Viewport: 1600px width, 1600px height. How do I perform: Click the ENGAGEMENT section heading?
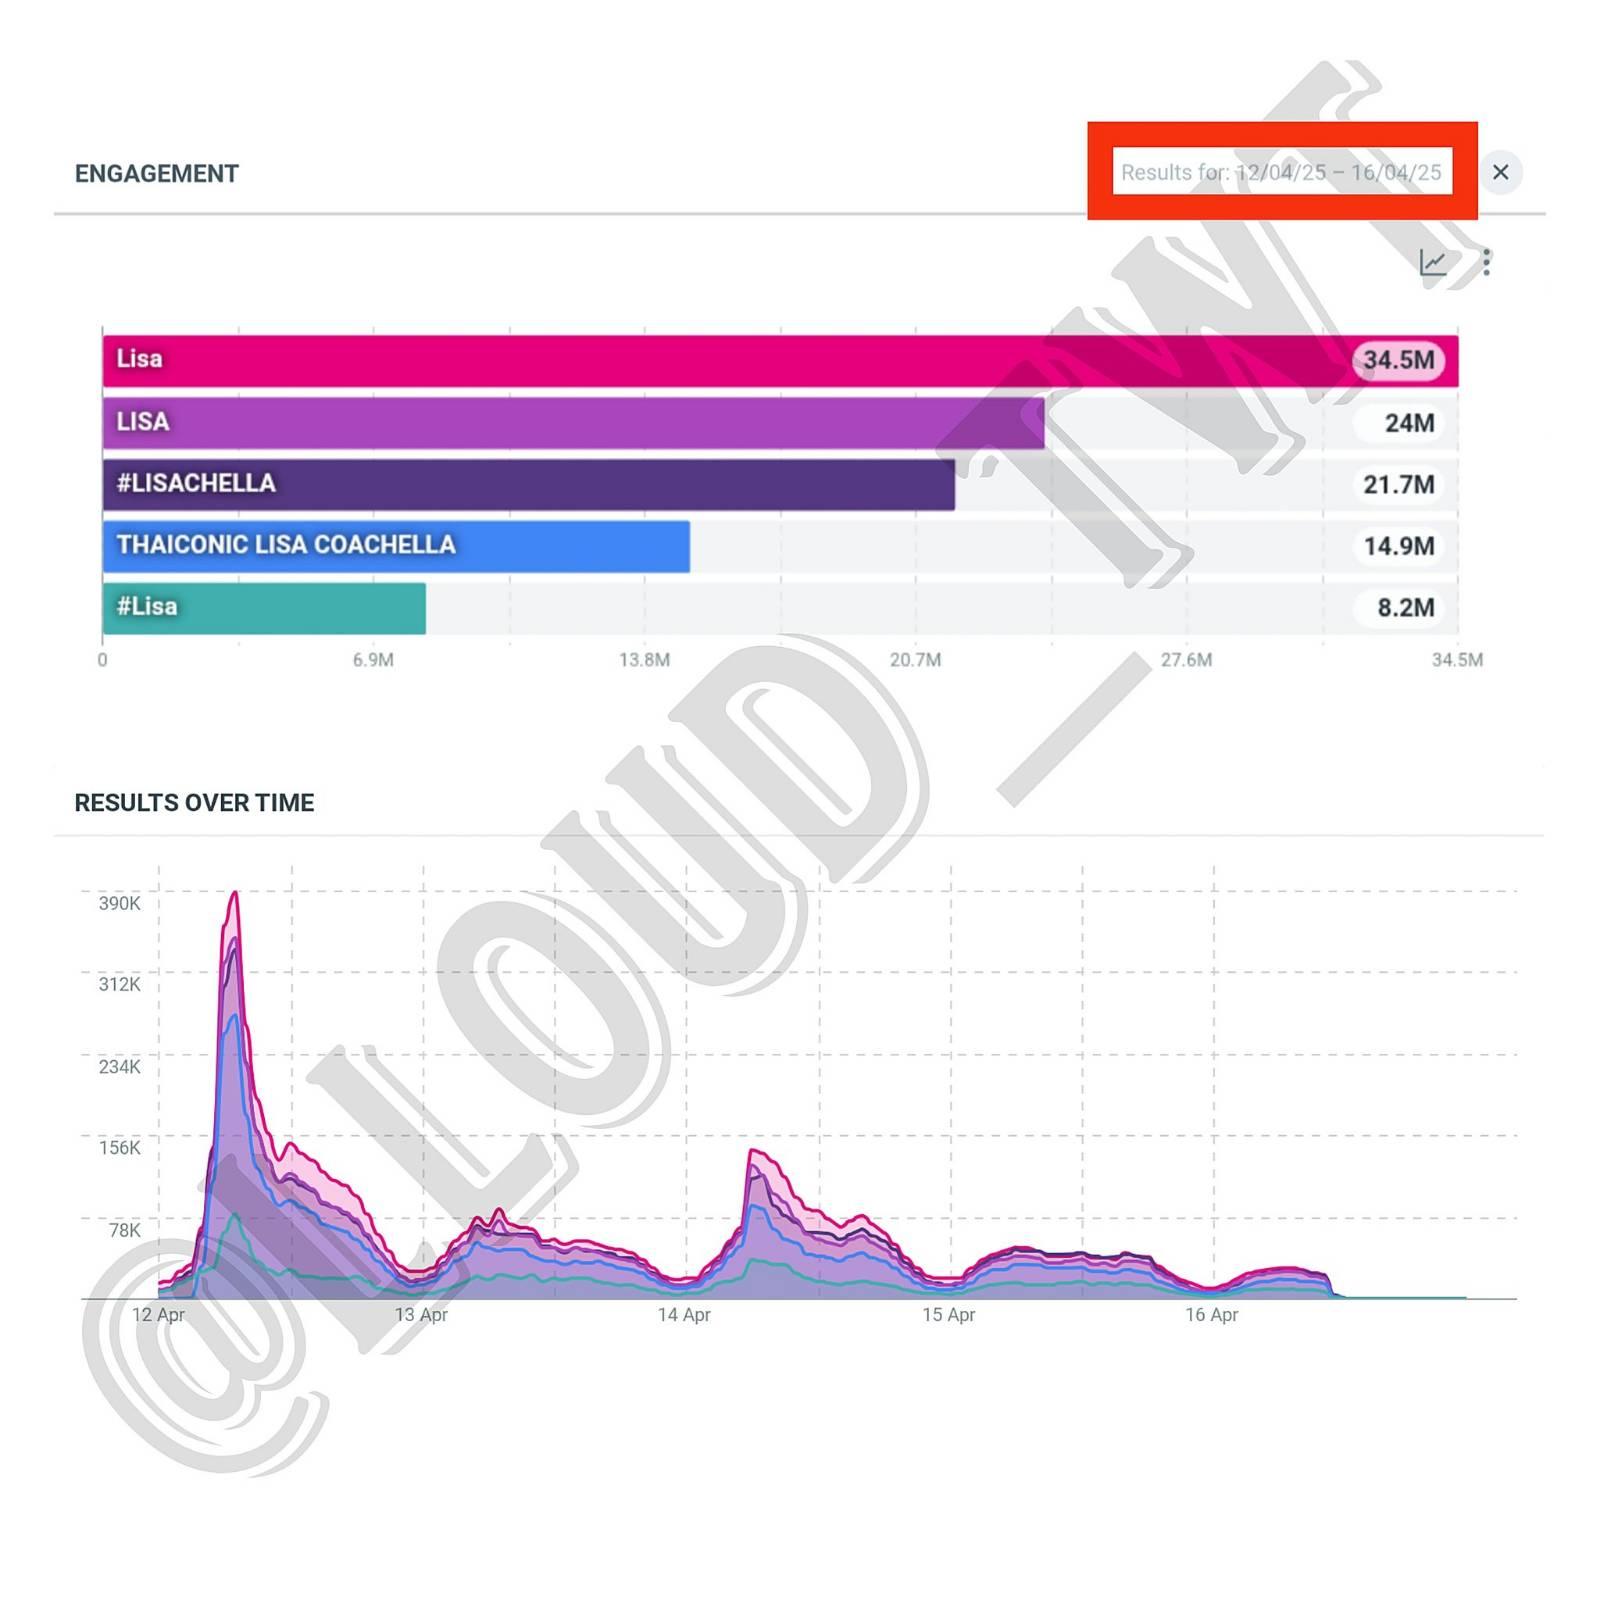point(157,173)
